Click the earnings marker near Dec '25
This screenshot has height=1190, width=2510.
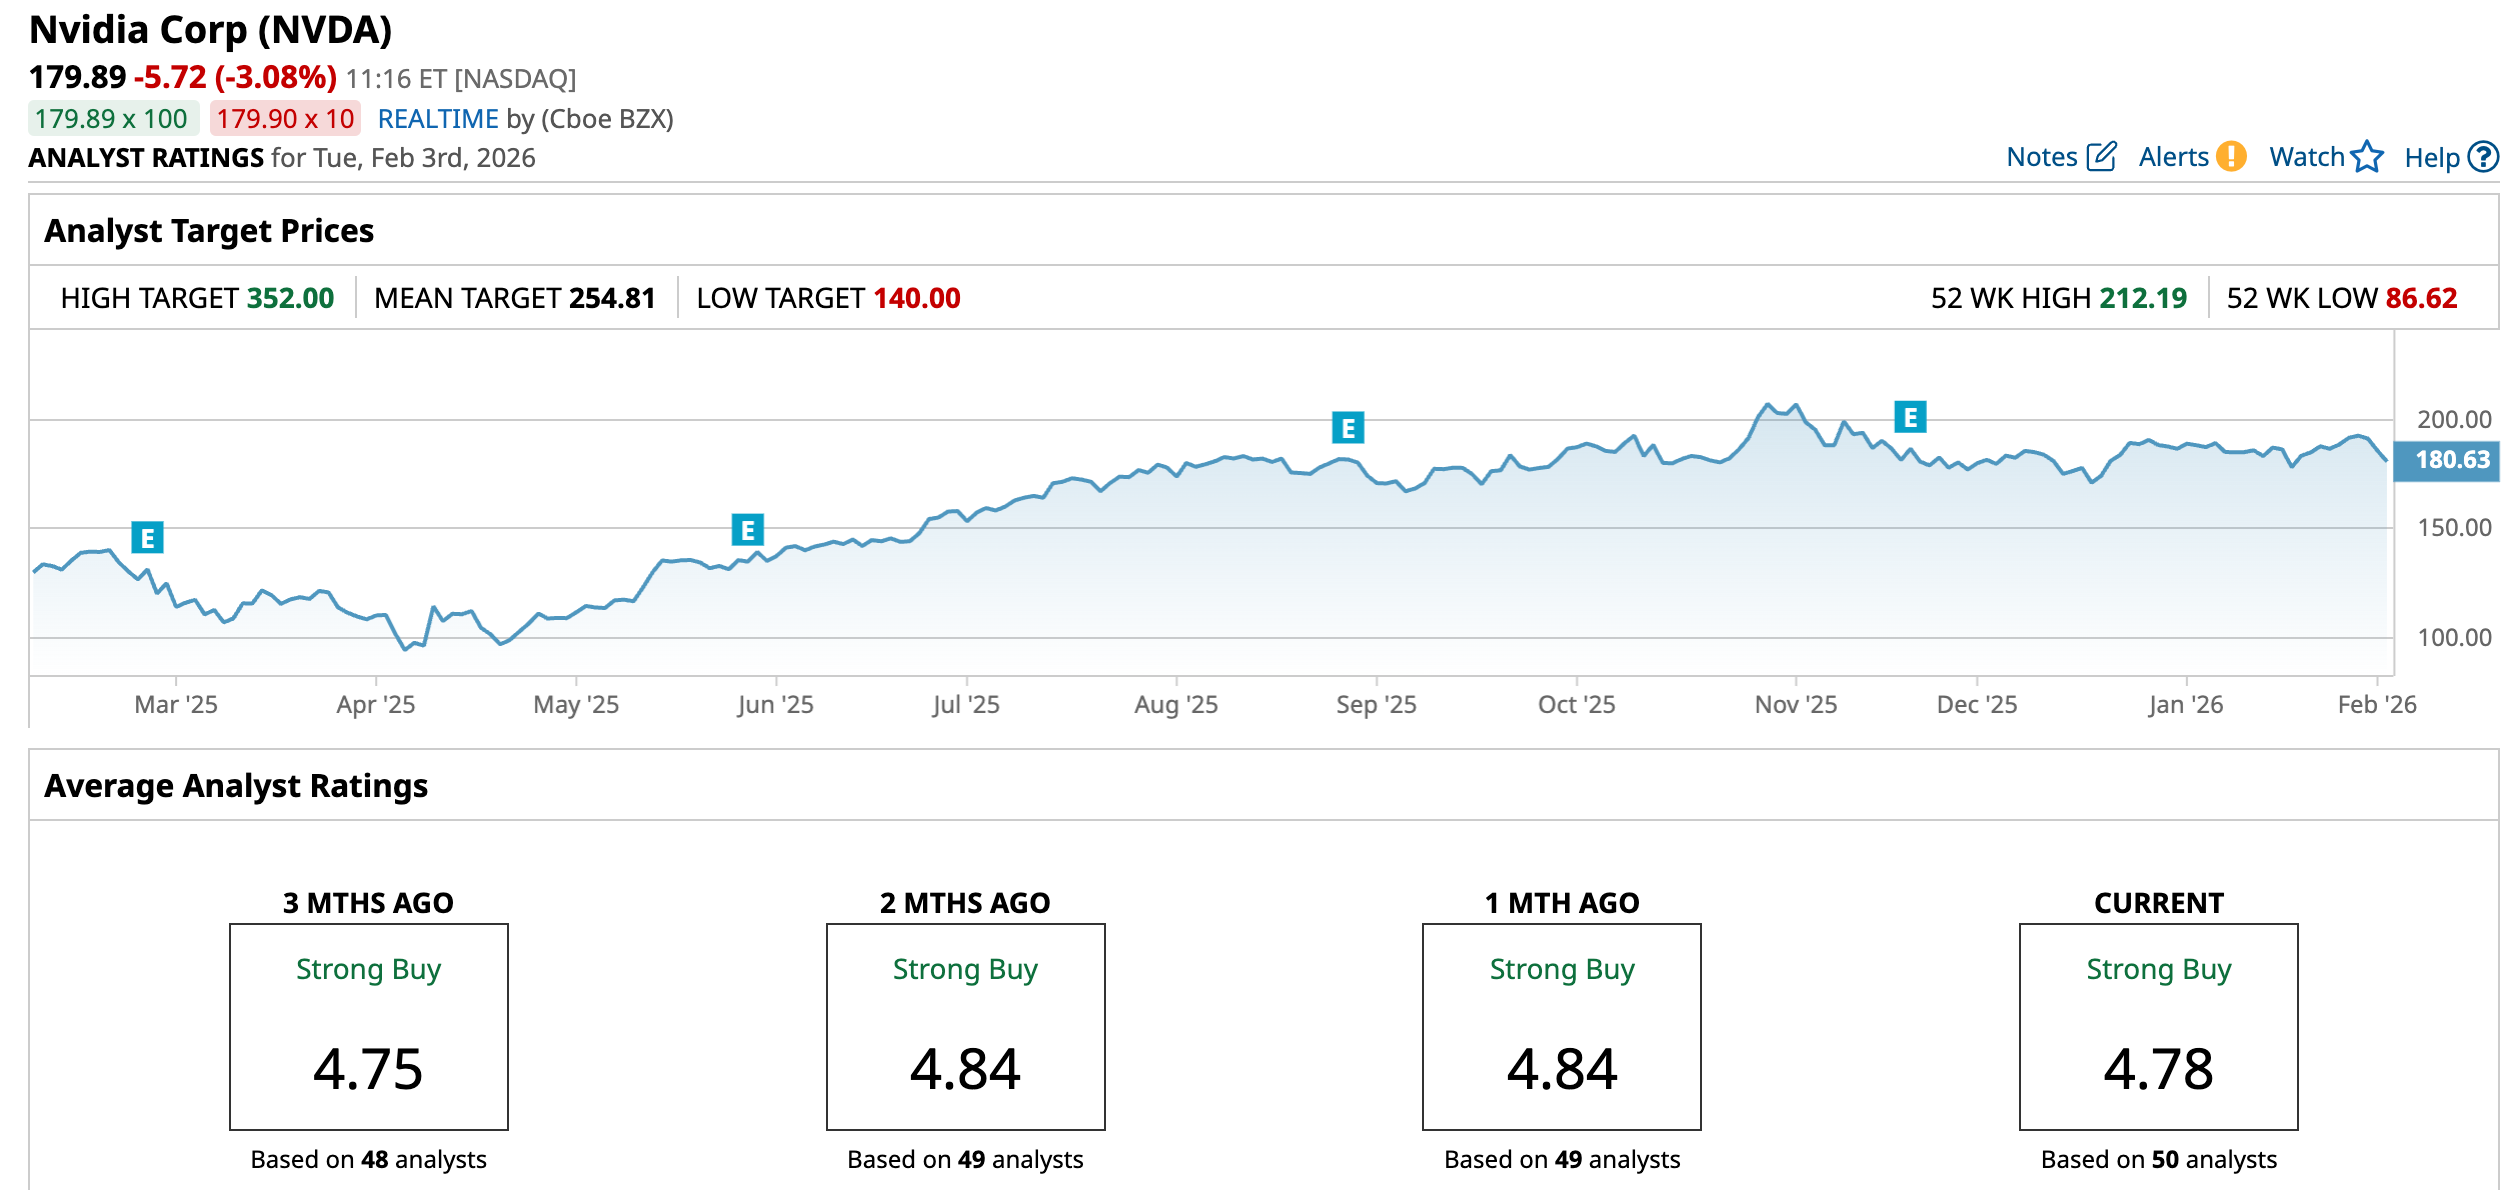click(x=1910, y=417)
